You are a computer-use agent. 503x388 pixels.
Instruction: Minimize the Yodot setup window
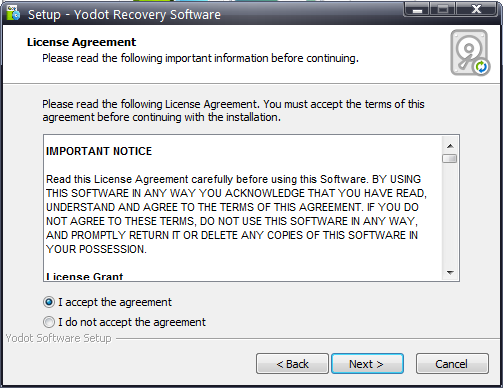(x=417, y=9)
